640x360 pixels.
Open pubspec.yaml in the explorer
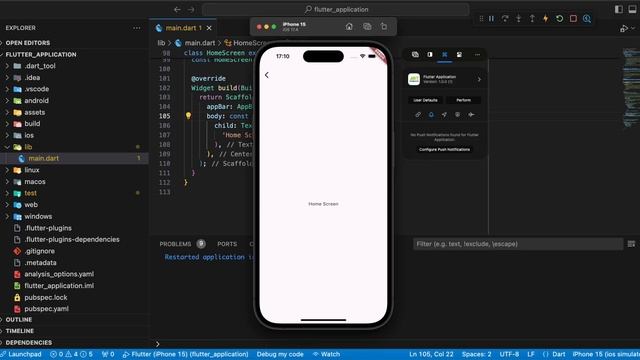point(46,309)
